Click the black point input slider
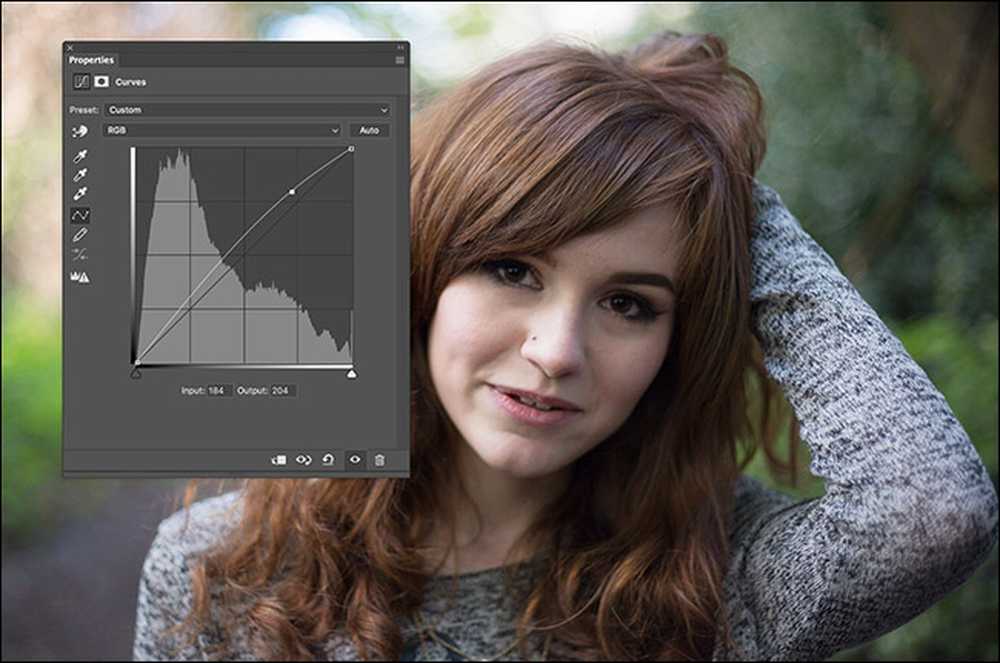This screenshot has width=1000, height=663. [136, 374]
